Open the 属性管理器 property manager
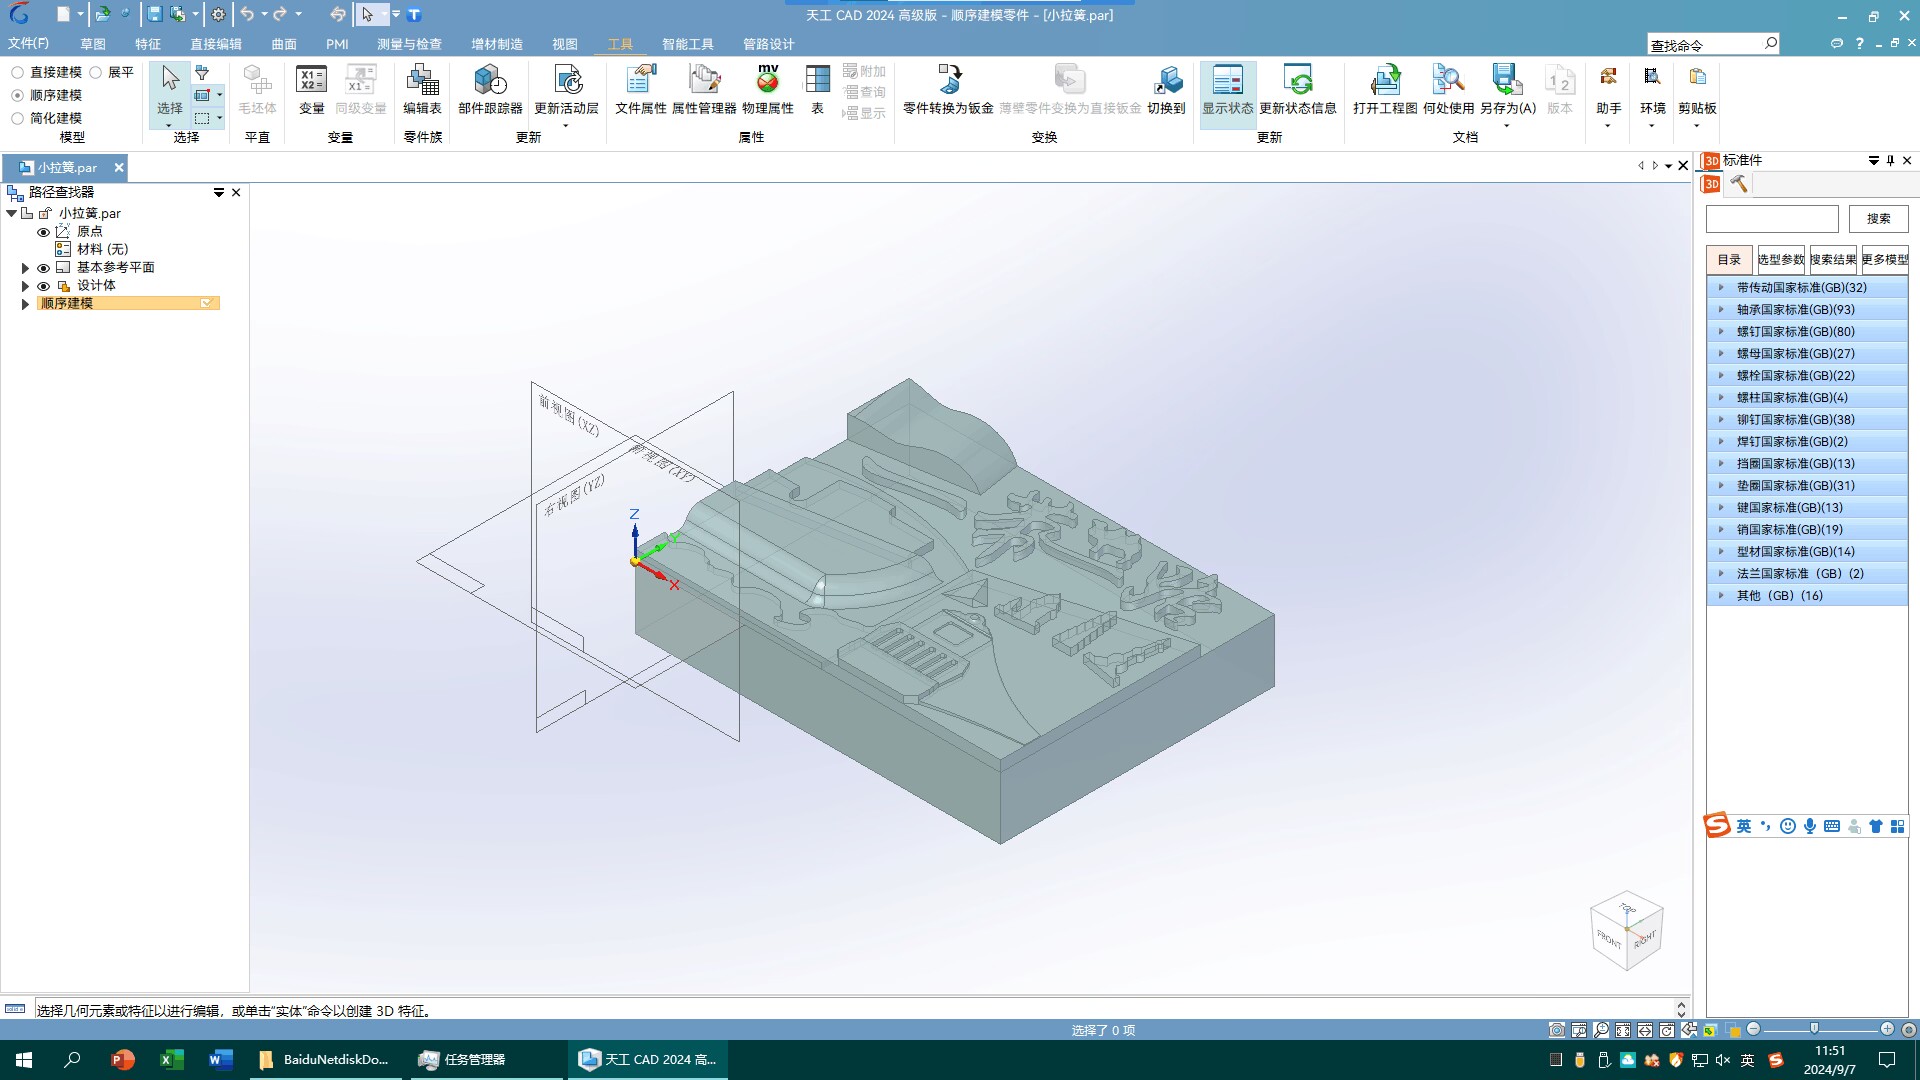 704,90
